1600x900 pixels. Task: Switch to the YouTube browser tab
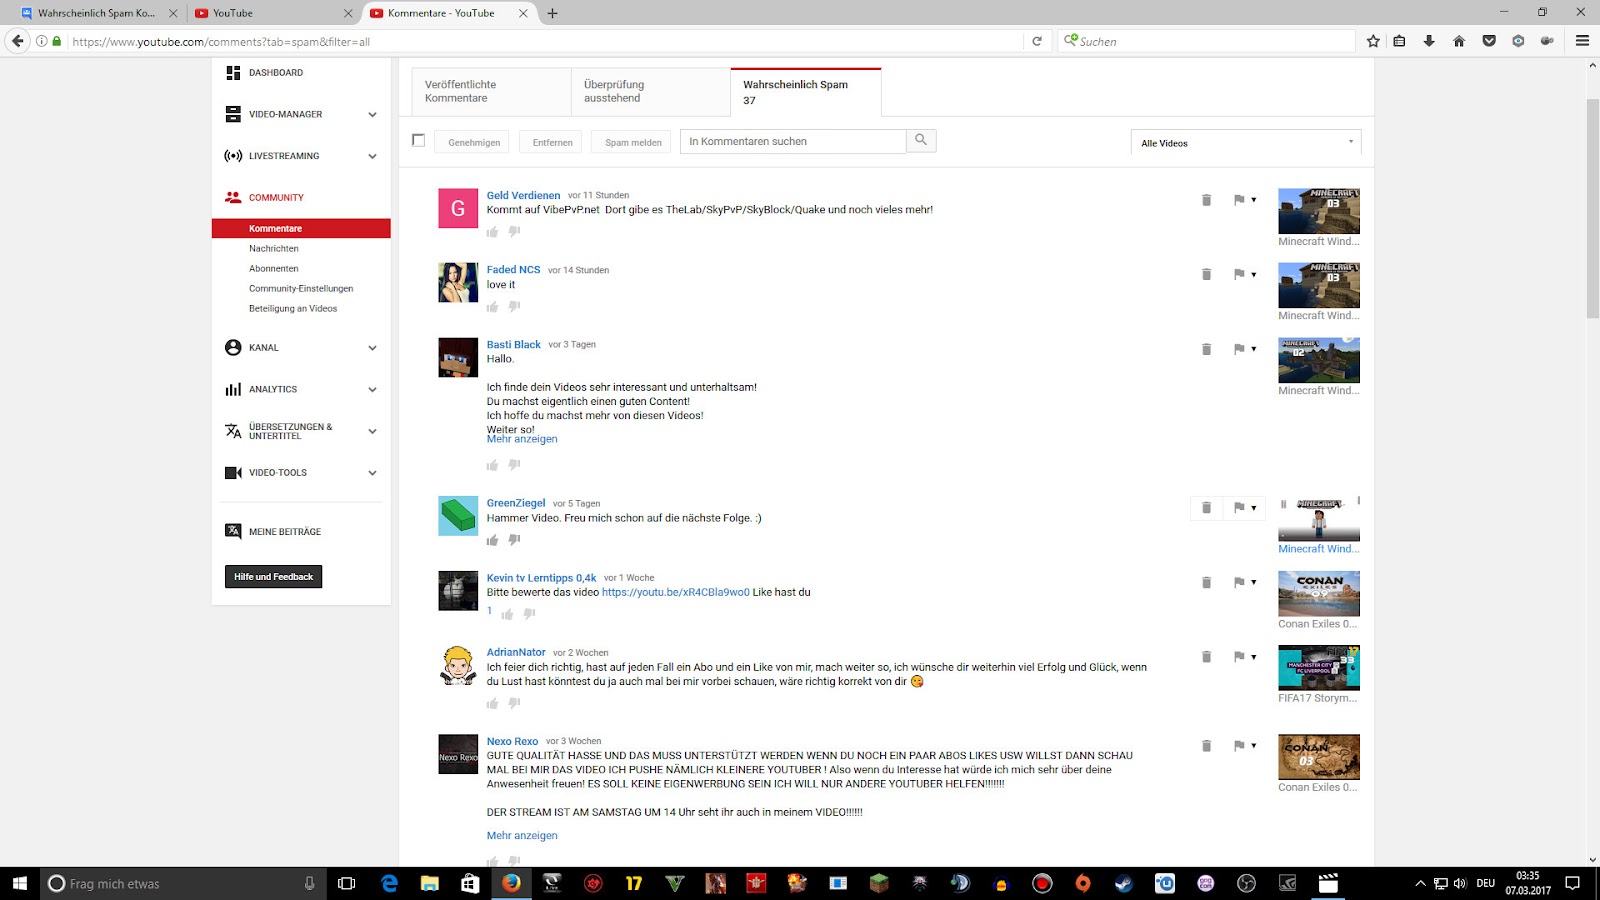(x=273, y=13)
